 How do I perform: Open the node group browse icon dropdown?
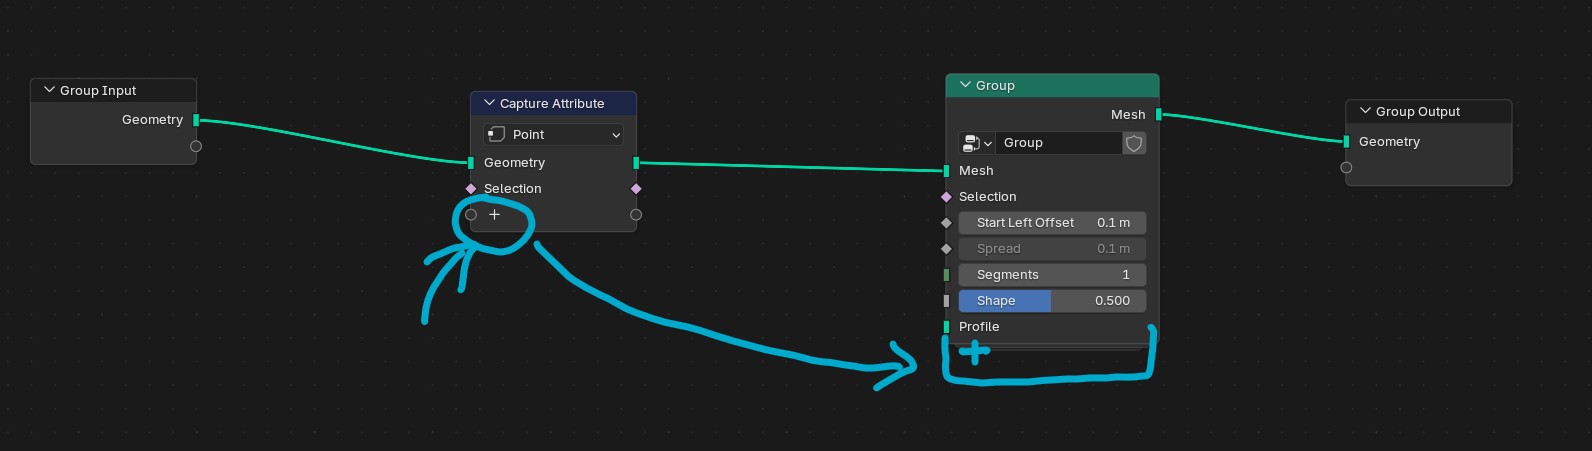pyautogui.click(x=976, y=143)
